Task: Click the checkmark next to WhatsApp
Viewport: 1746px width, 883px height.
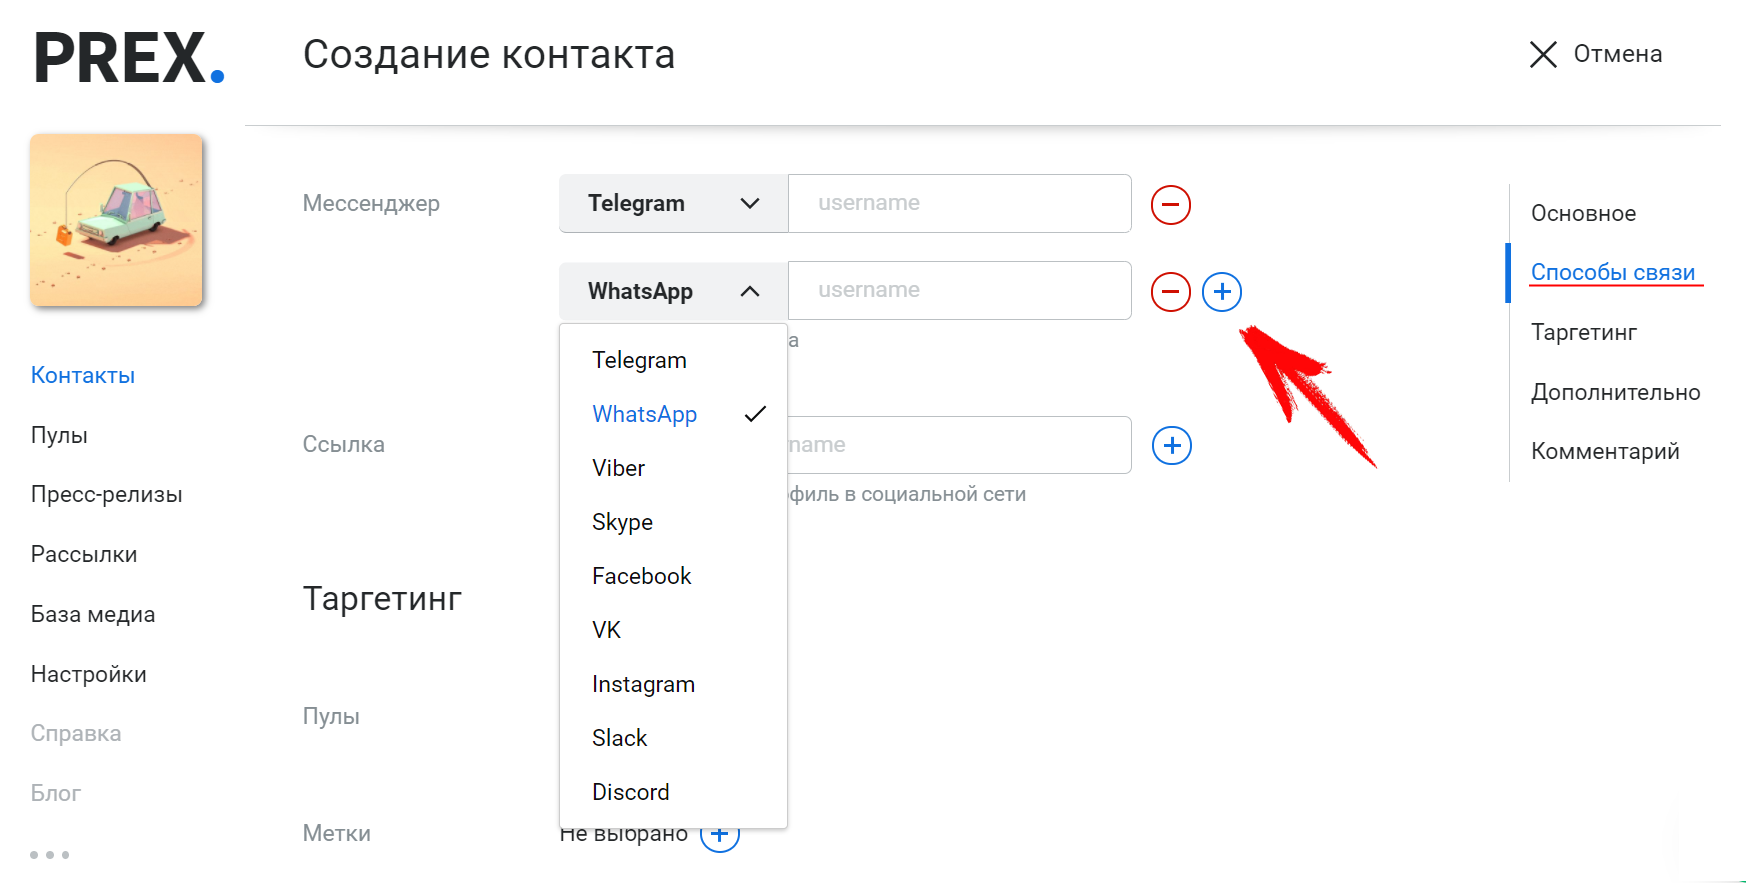Action: (755, 414)
